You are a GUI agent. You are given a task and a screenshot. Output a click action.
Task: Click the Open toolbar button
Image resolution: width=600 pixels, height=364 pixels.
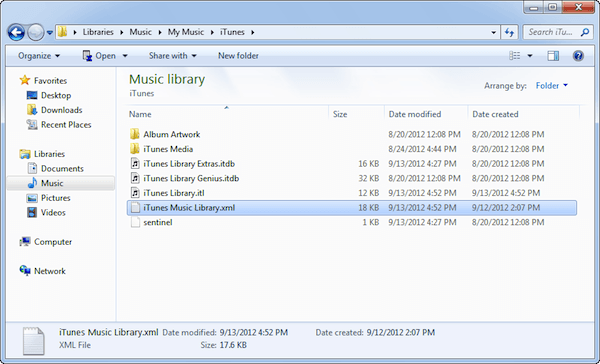pyautogui.click(x=99, y=56)
